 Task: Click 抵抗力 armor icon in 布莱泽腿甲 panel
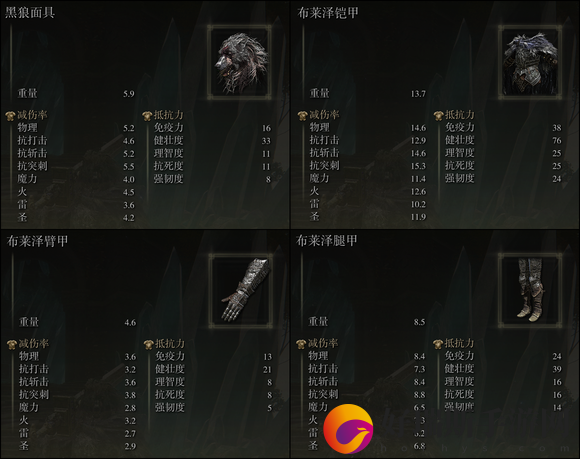438,344
